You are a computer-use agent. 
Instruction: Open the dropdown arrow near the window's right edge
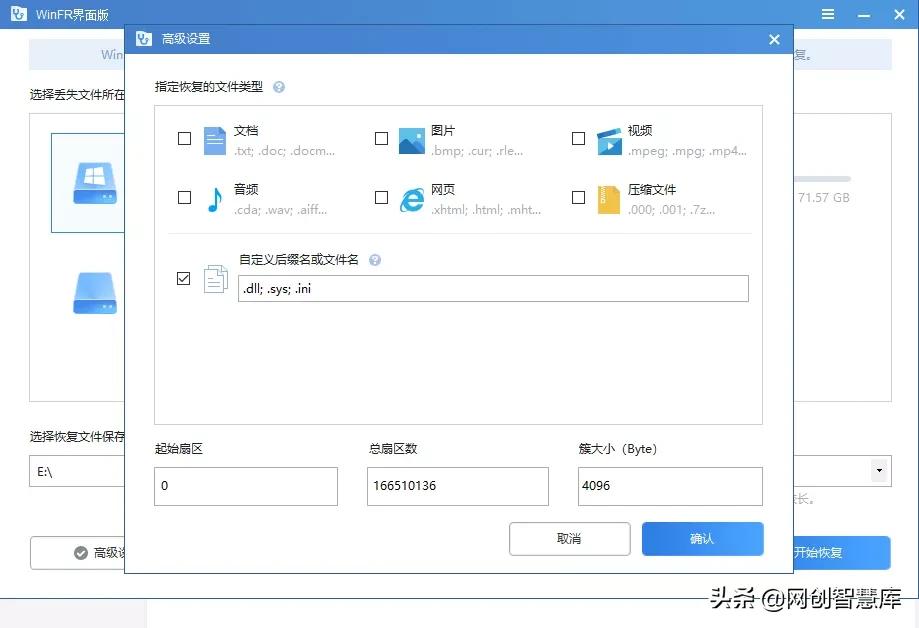click(879, 470)
